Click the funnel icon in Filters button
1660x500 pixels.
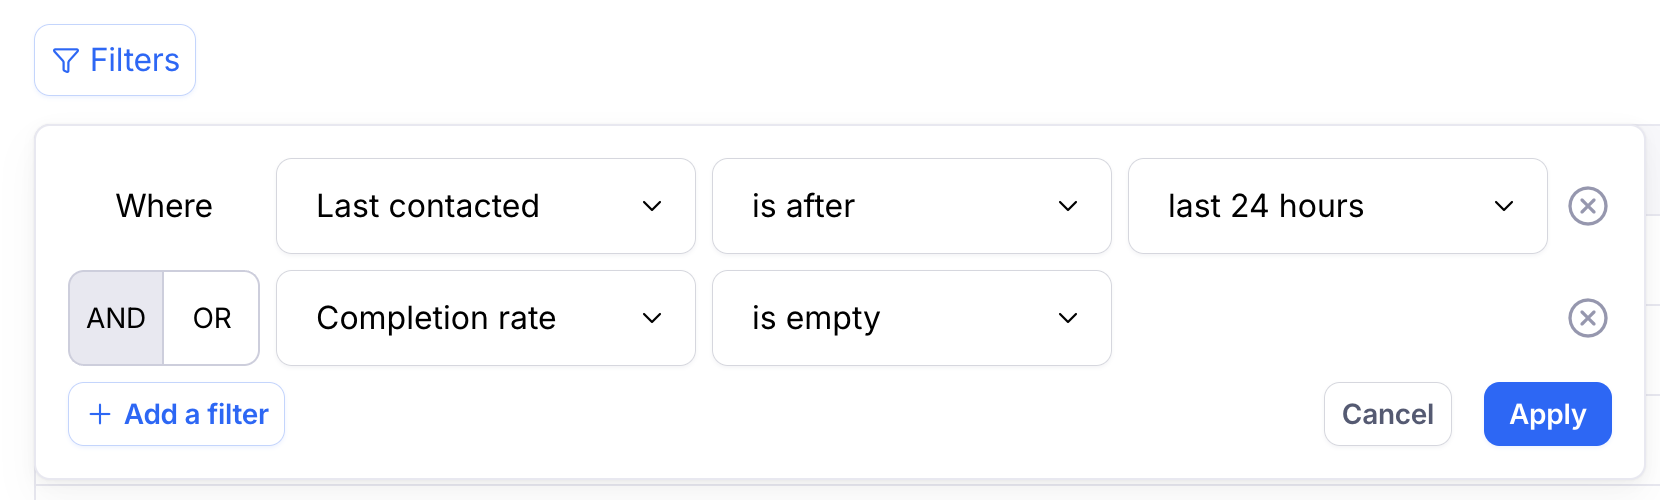[x=65, y=61]
